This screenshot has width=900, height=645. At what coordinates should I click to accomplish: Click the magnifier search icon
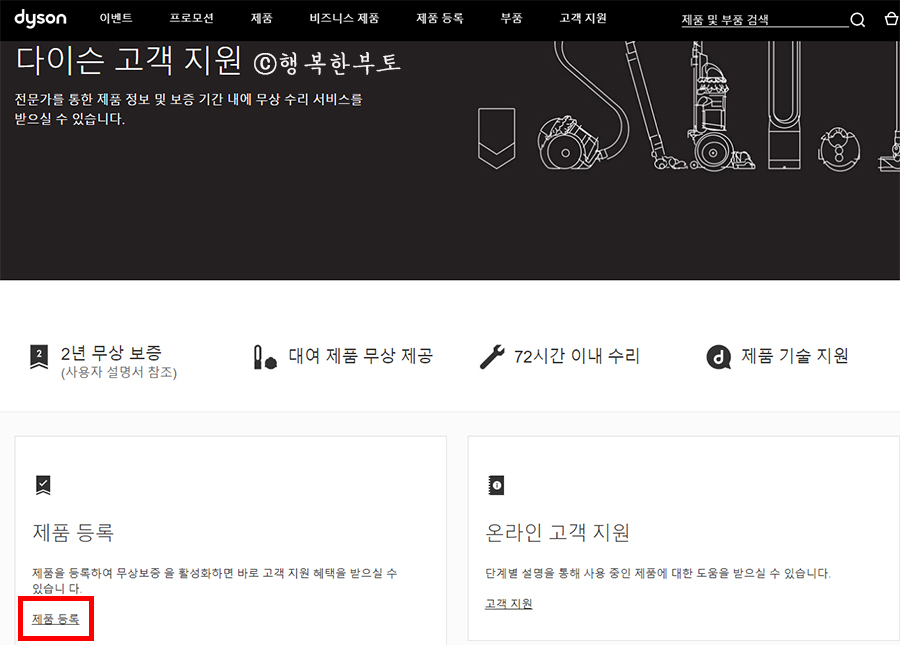click(x=858, y=20)
